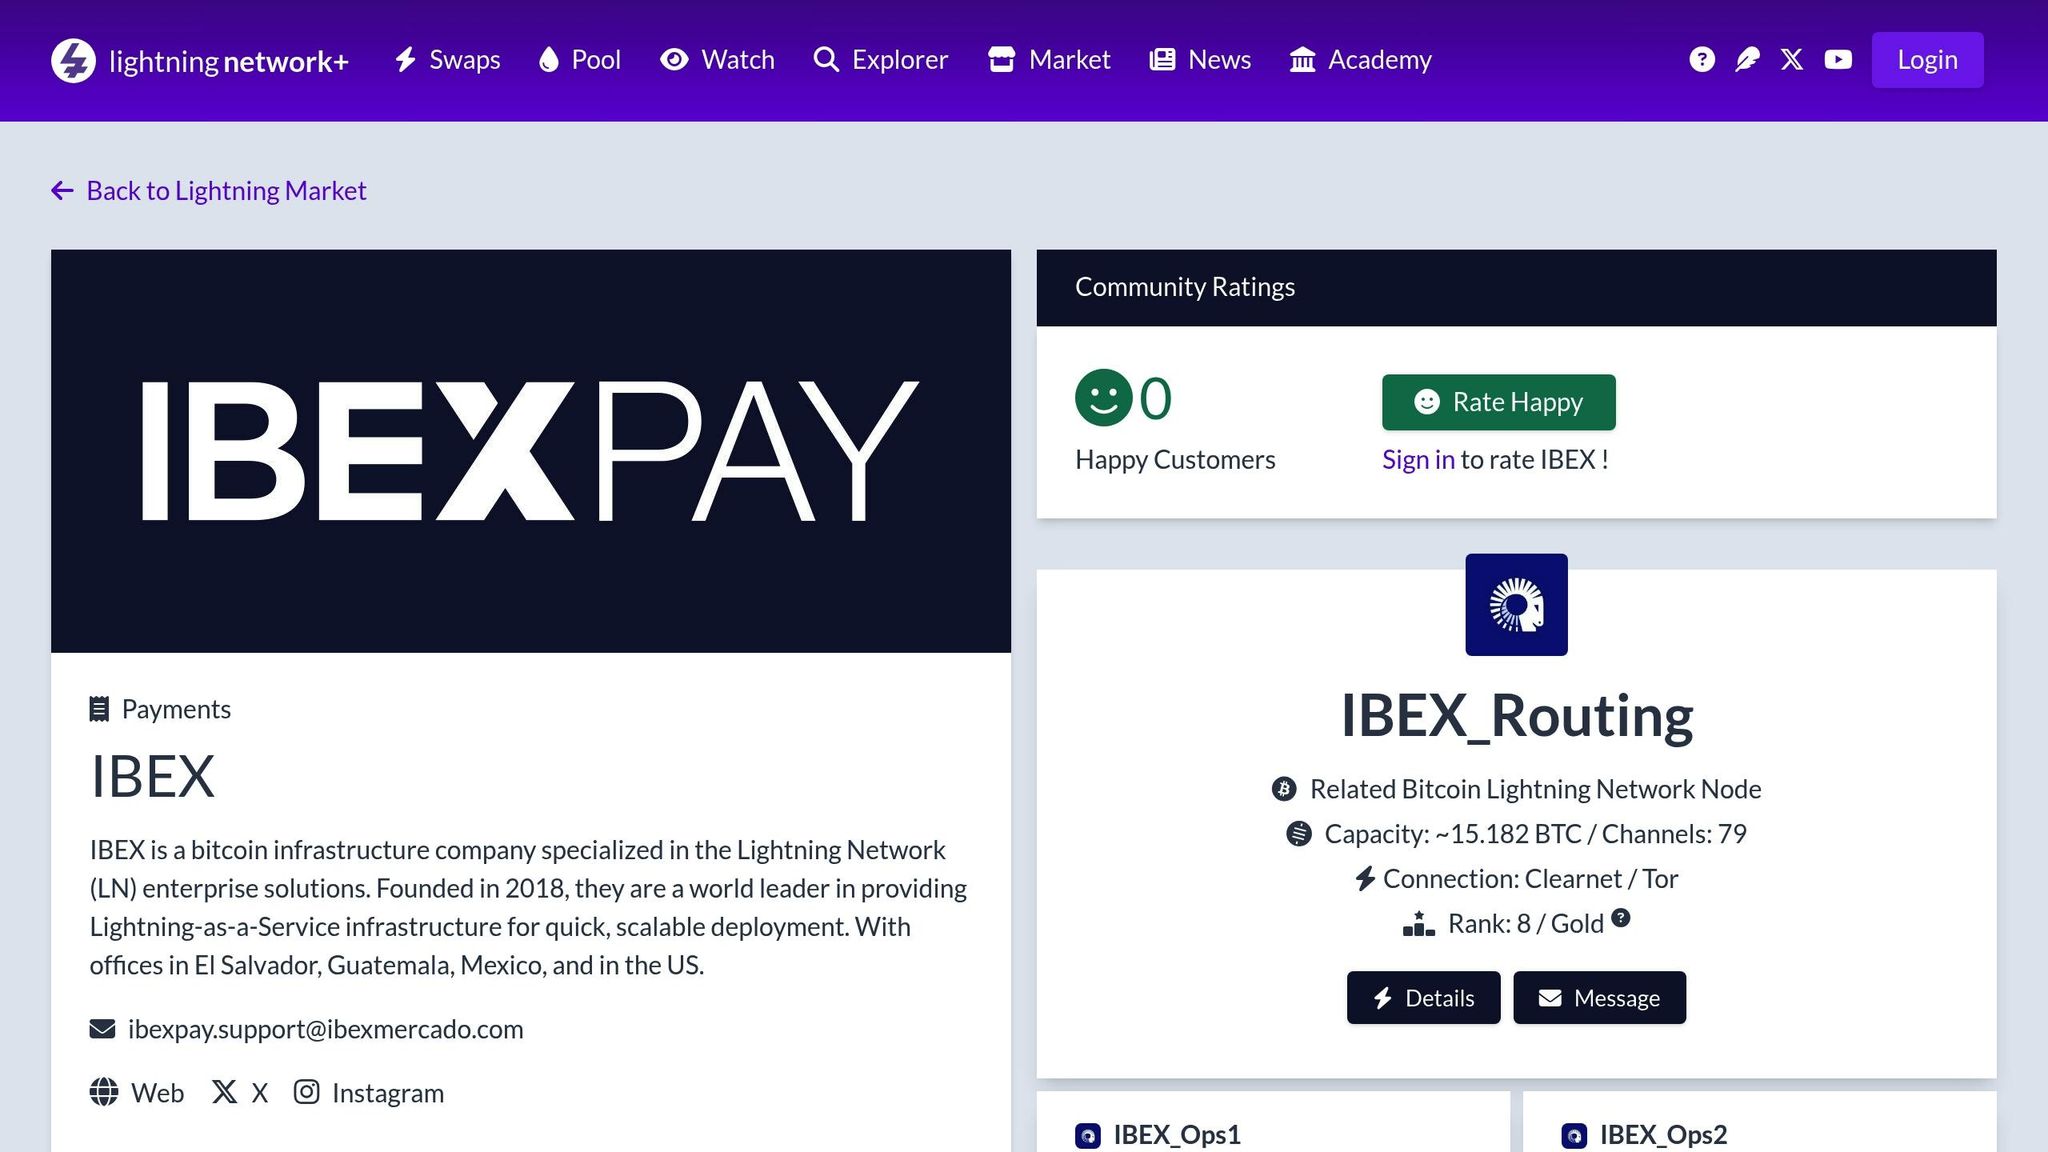This screenshot has height=1152, width=2048.
Task: Click the globe icon next to Web
Action: pos(104,1092)
